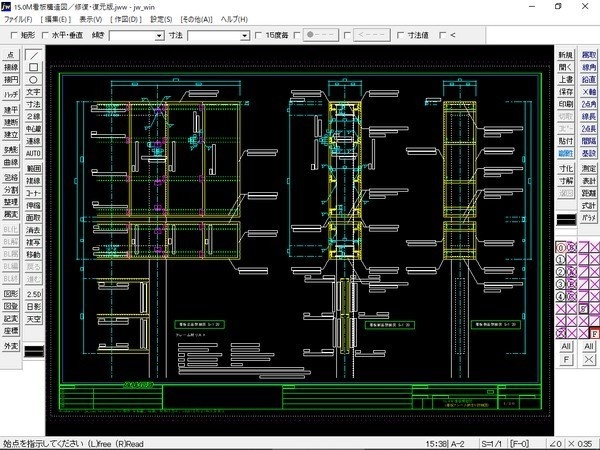This screenshot has height=450, width=600.
Task: Choose the 2線 double line tool
Action: click(x=34, y=116)
